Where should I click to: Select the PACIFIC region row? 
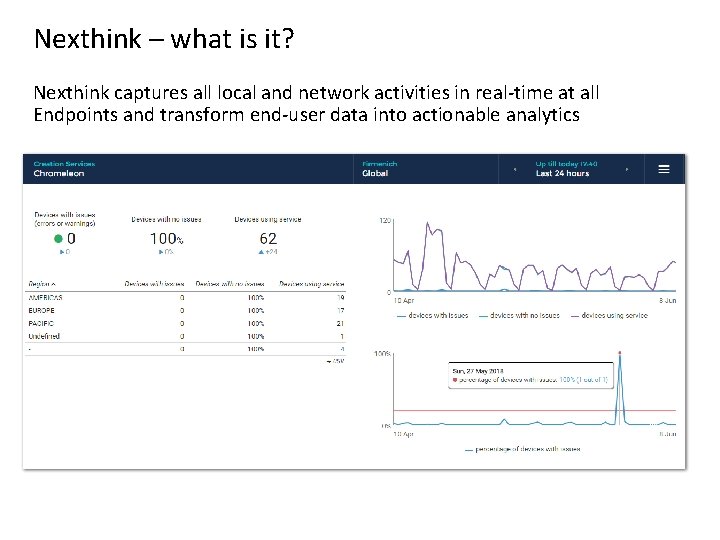(x=186, y=323)
